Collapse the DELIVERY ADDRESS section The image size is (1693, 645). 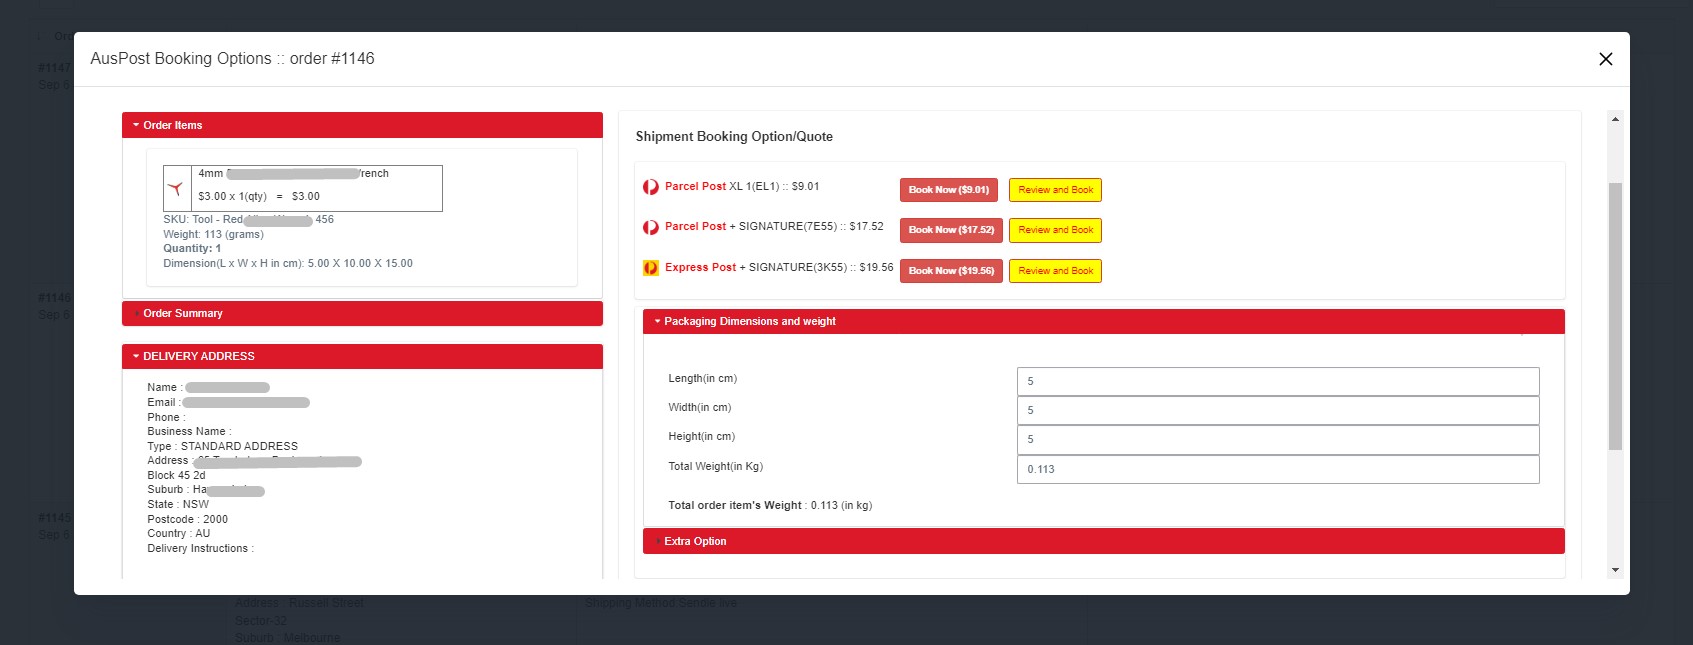(362, 356)
